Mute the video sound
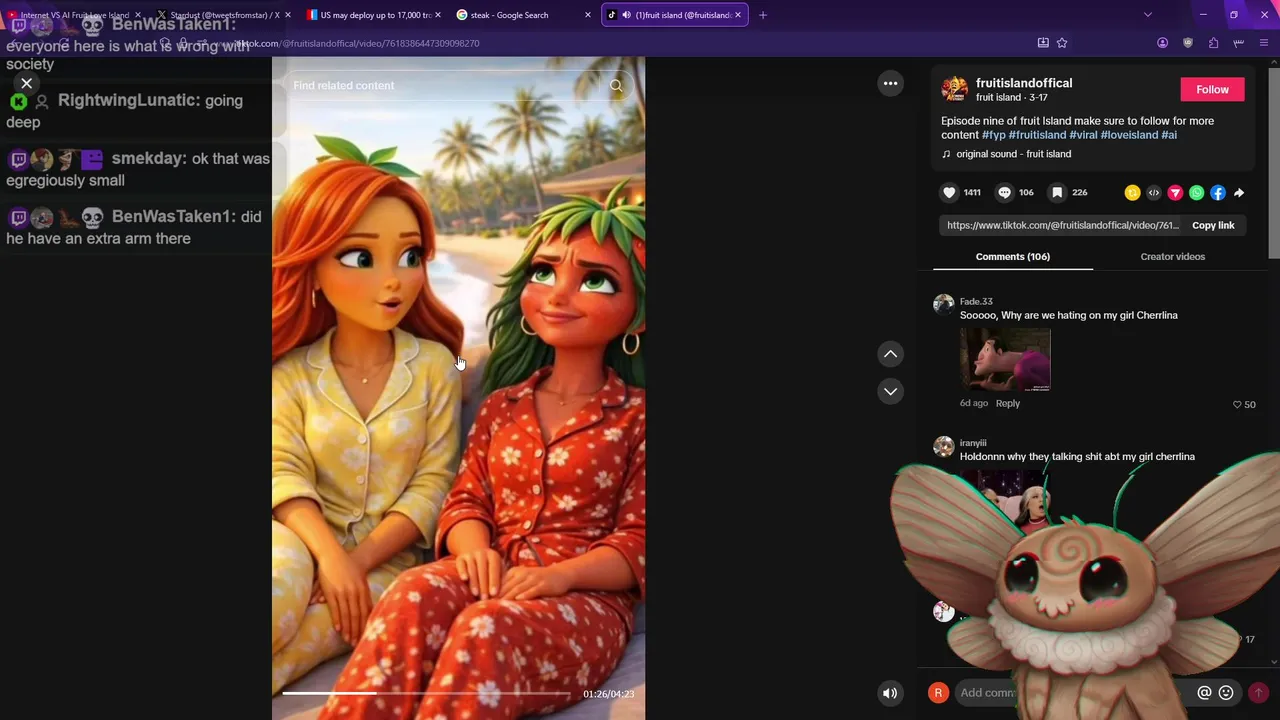1280x720 pixels. [889, 693]
